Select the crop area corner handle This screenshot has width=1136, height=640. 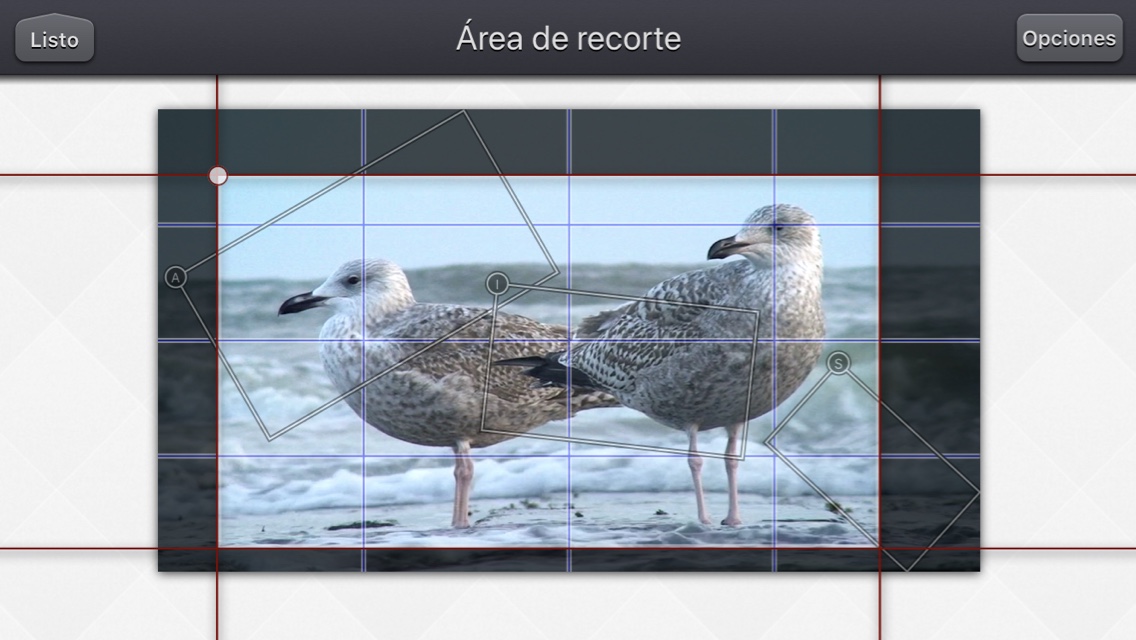(x=218, y=175)
